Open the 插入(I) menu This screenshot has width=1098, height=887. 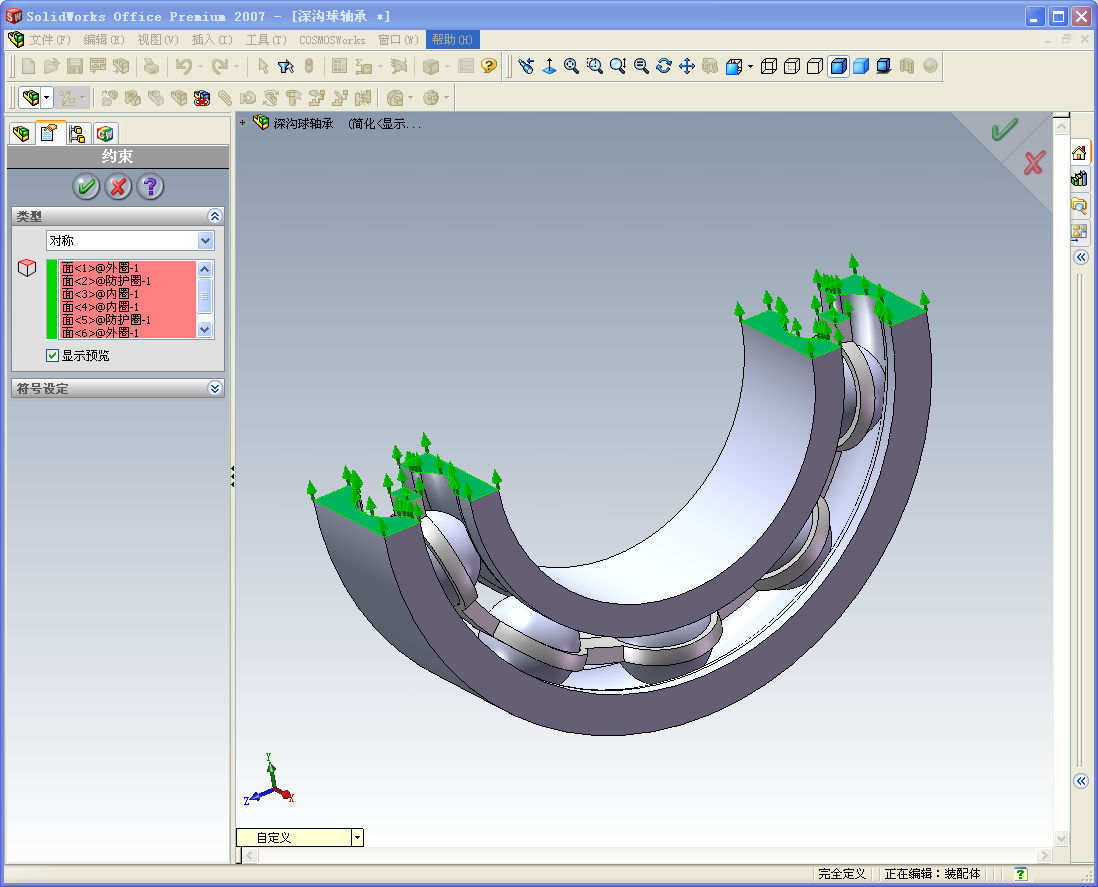pyautogui.click(x=211, y=40)
